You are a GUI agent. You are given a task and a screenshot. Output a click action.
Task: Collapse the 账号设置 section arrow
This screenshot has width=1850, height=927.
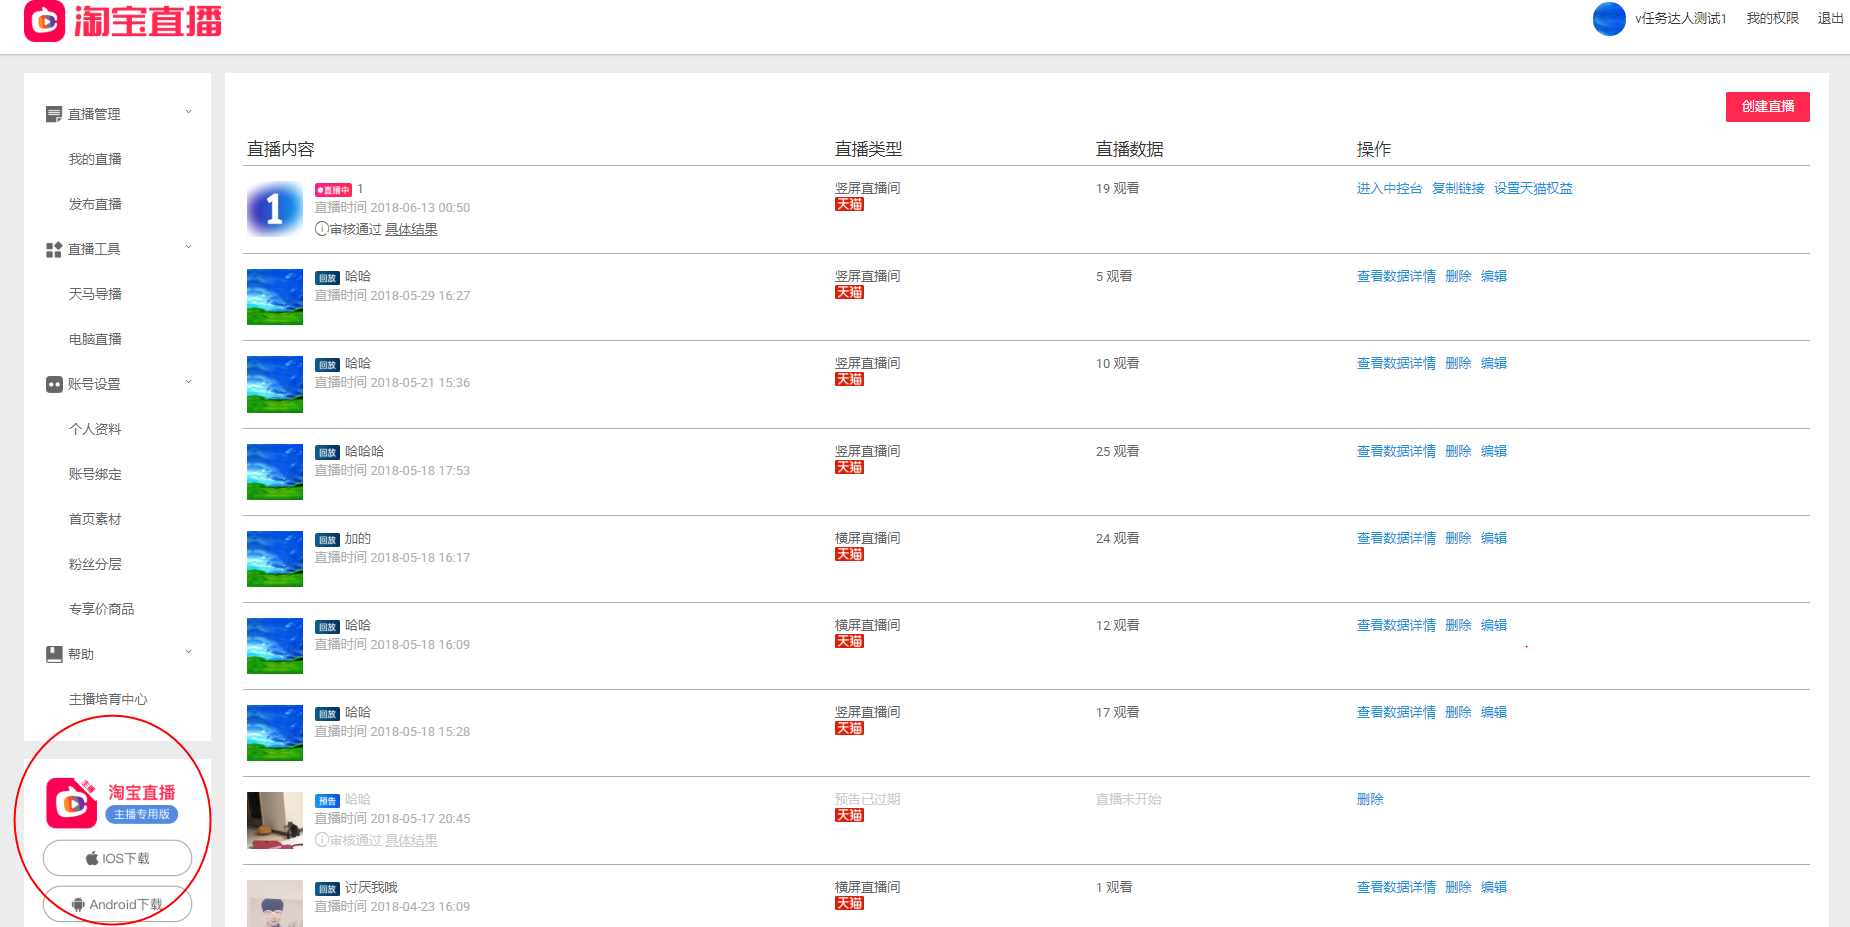click(x=188, y=382)
